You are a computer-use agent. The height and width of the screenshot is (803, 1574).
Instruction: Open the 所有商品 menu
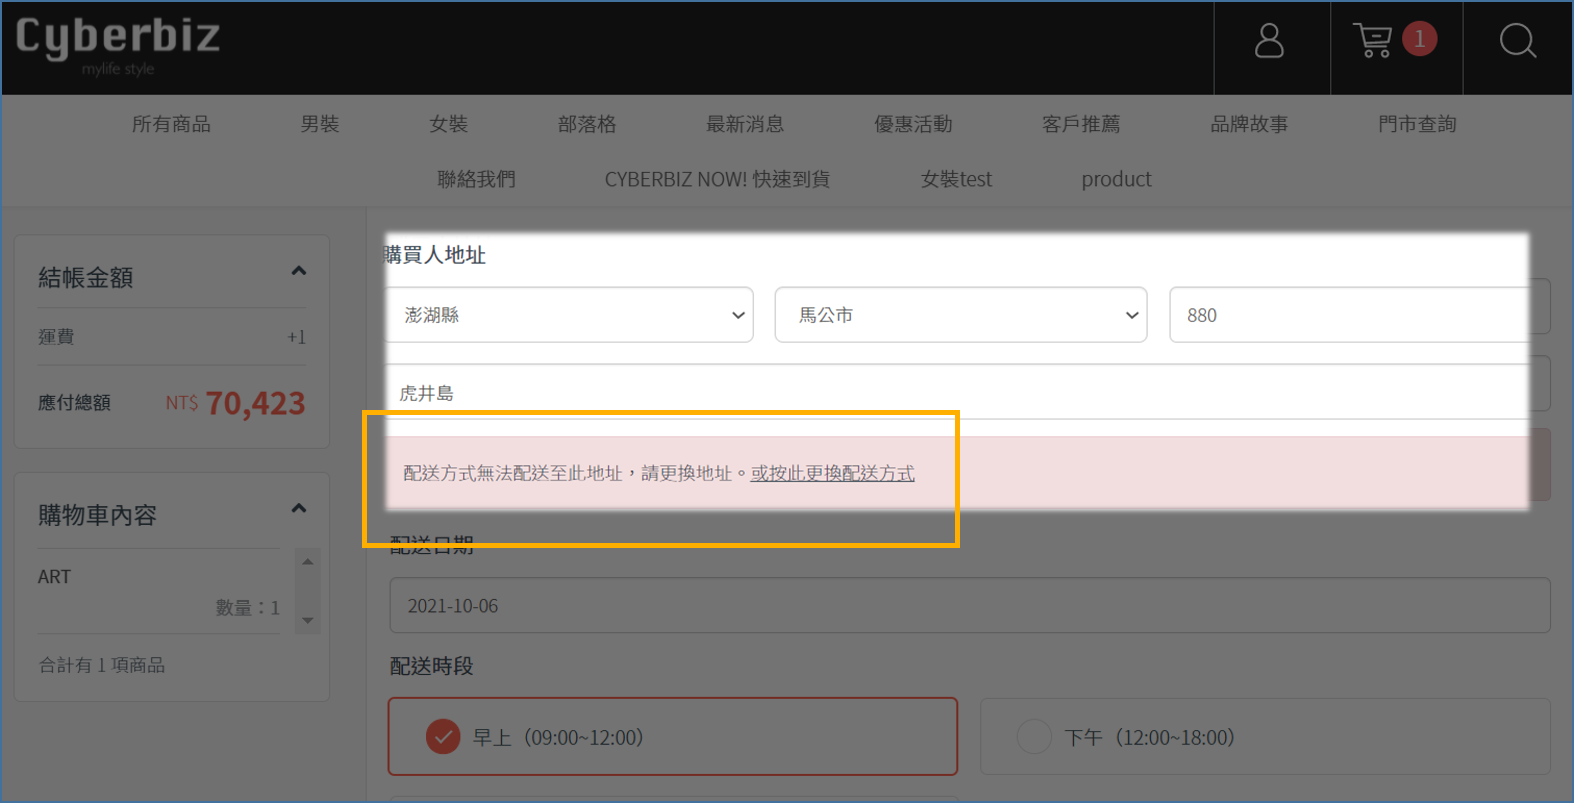[171, 124]
